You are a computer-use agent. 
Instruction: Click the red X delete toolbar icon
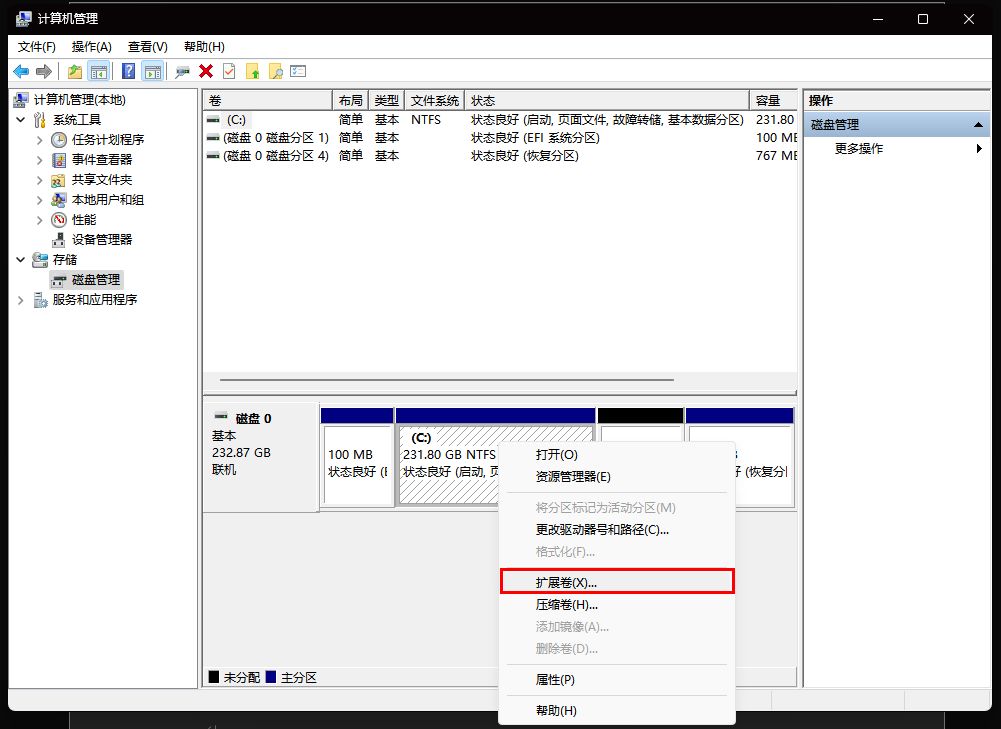(205, 71)
